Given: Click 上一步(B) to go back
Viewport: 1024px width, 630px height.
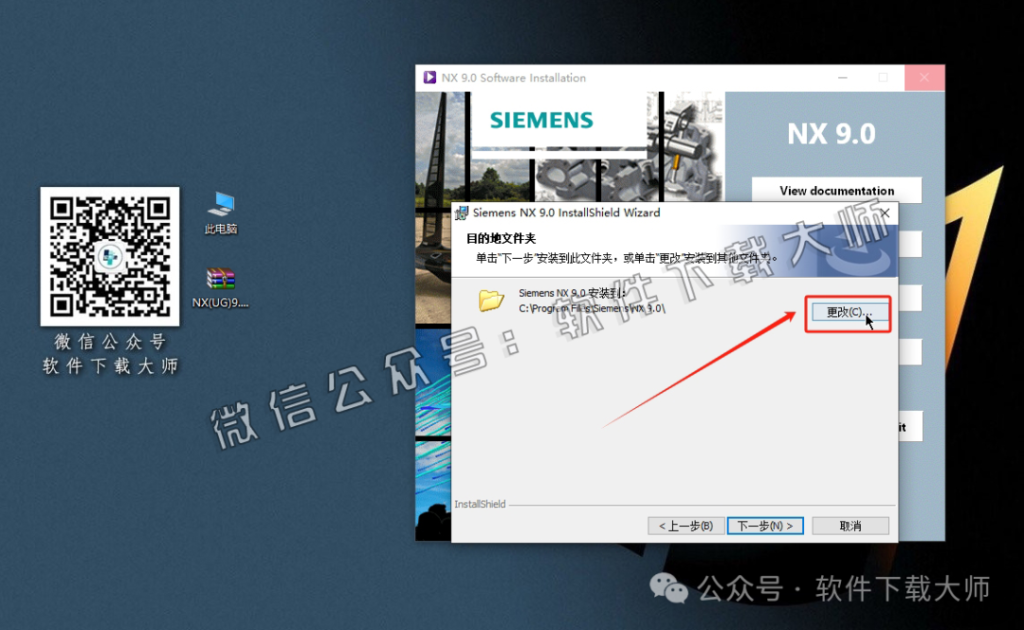Looking at the screenshot, I should click(686, 525).
